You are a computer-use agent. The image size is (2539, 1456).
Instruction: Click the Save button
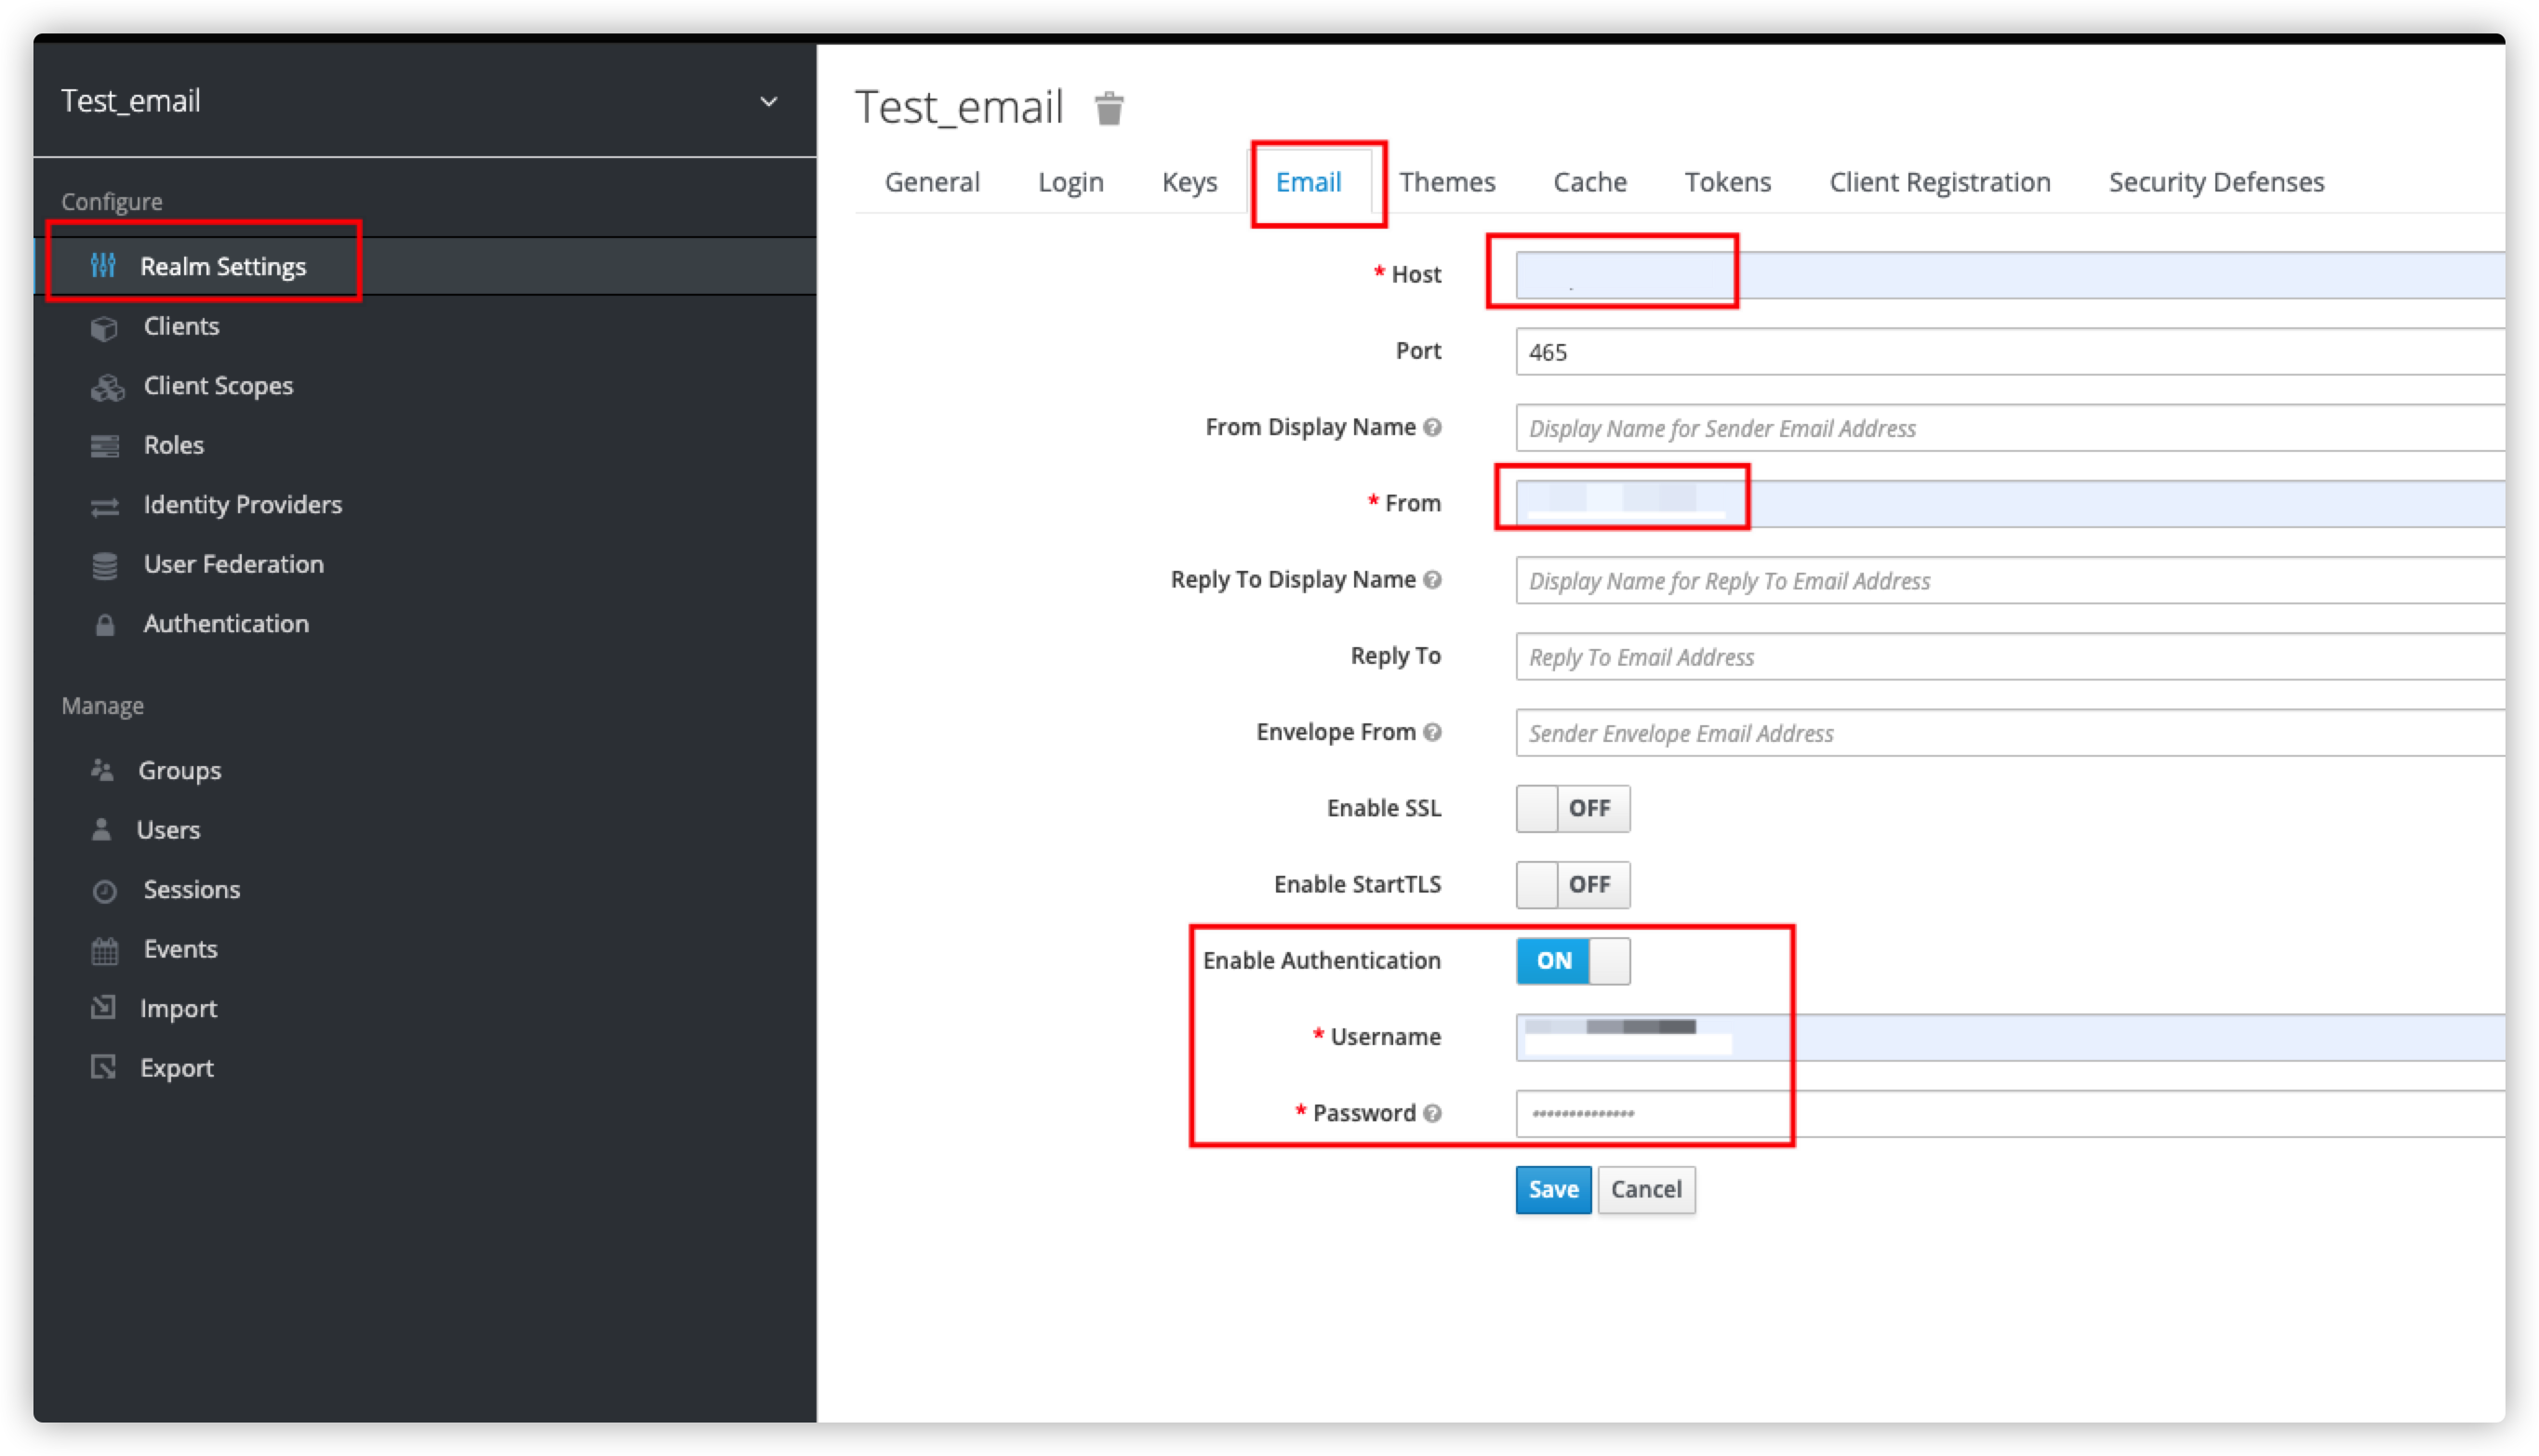pyautogui.click(x=1552, y=1189)
